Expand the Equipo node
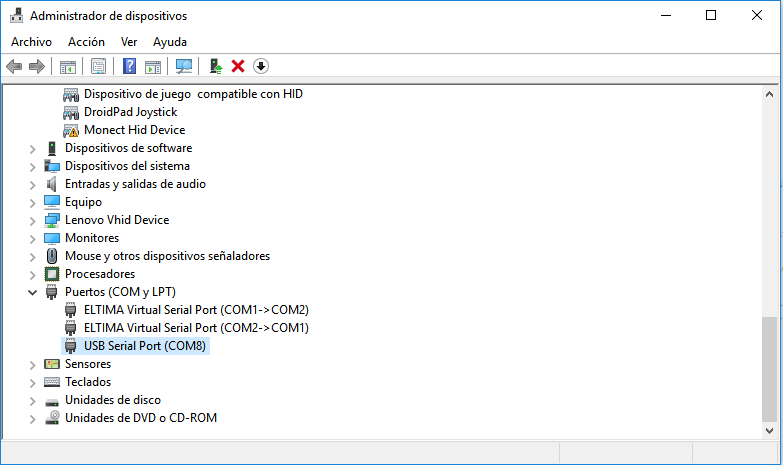783x465 pixels. pos(32,203)
